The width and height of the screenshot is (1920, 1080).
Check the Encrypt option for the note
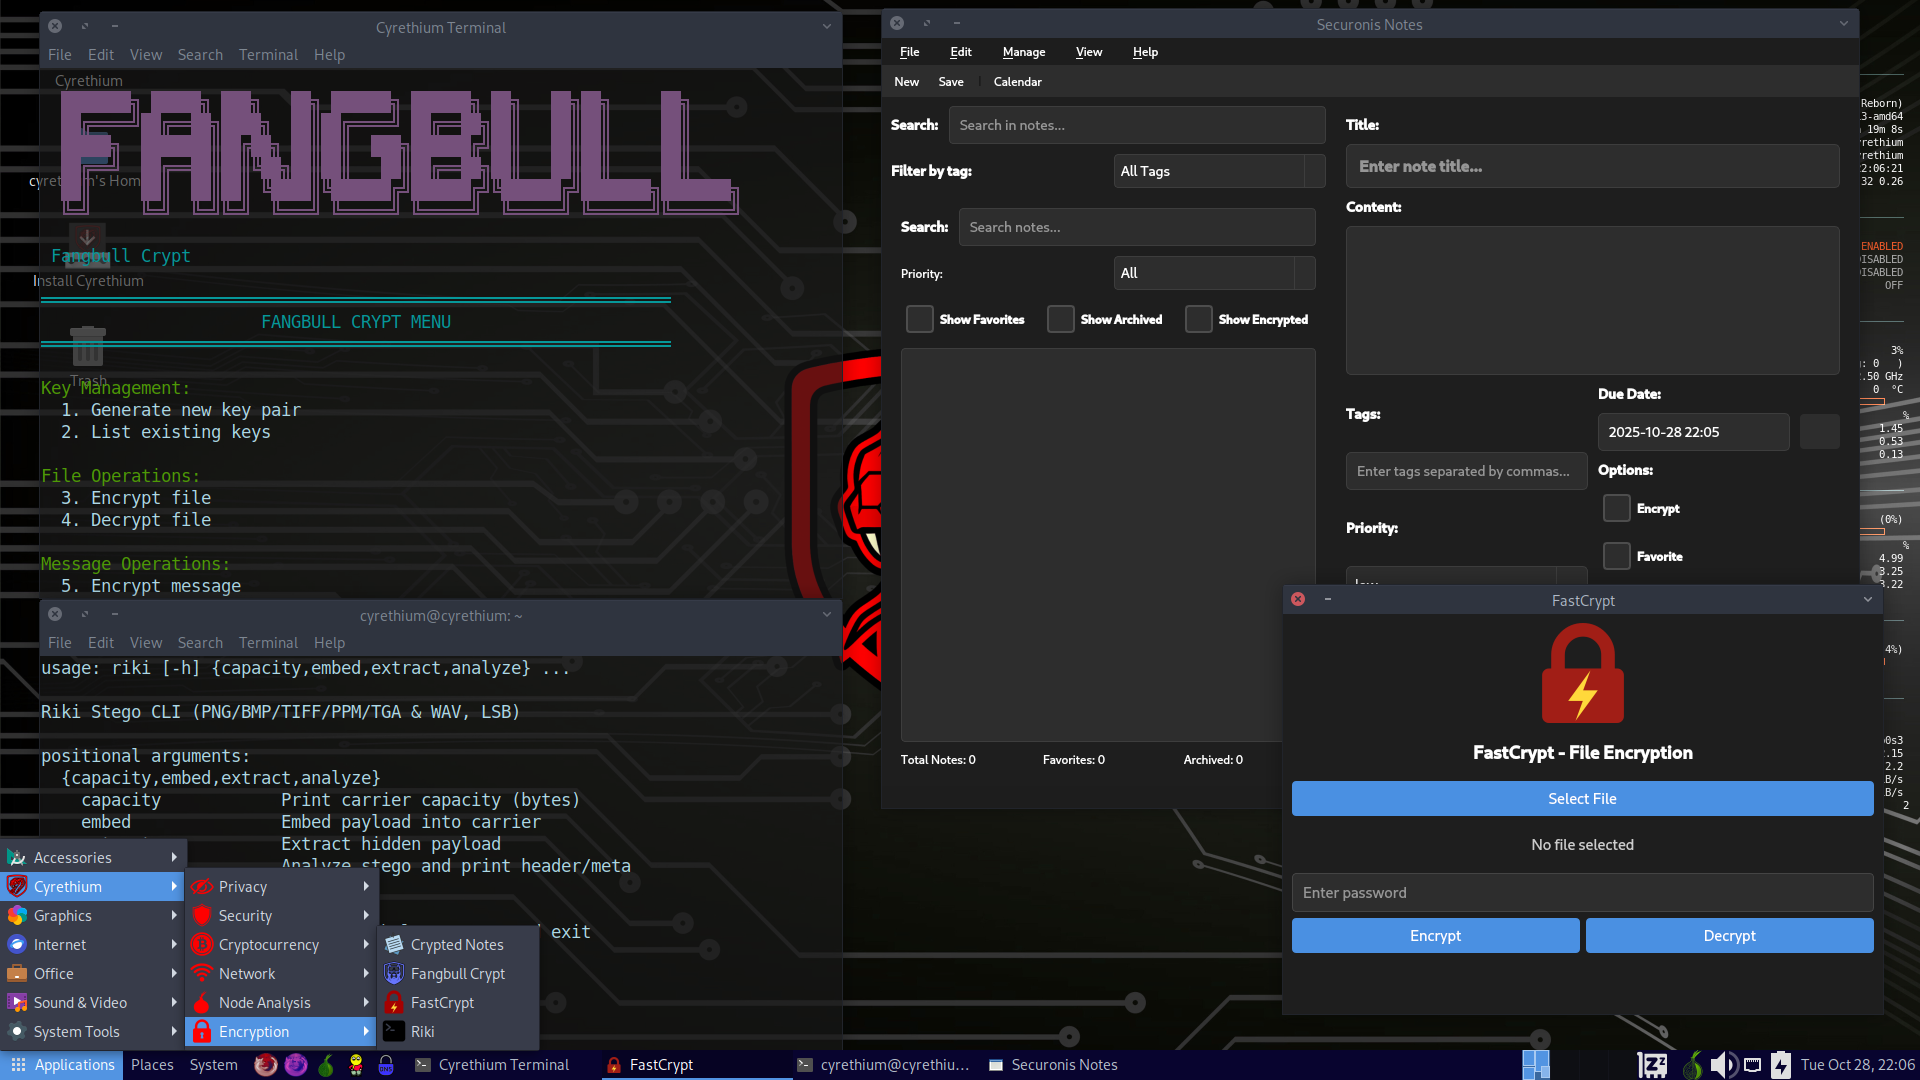[1616, 508]
